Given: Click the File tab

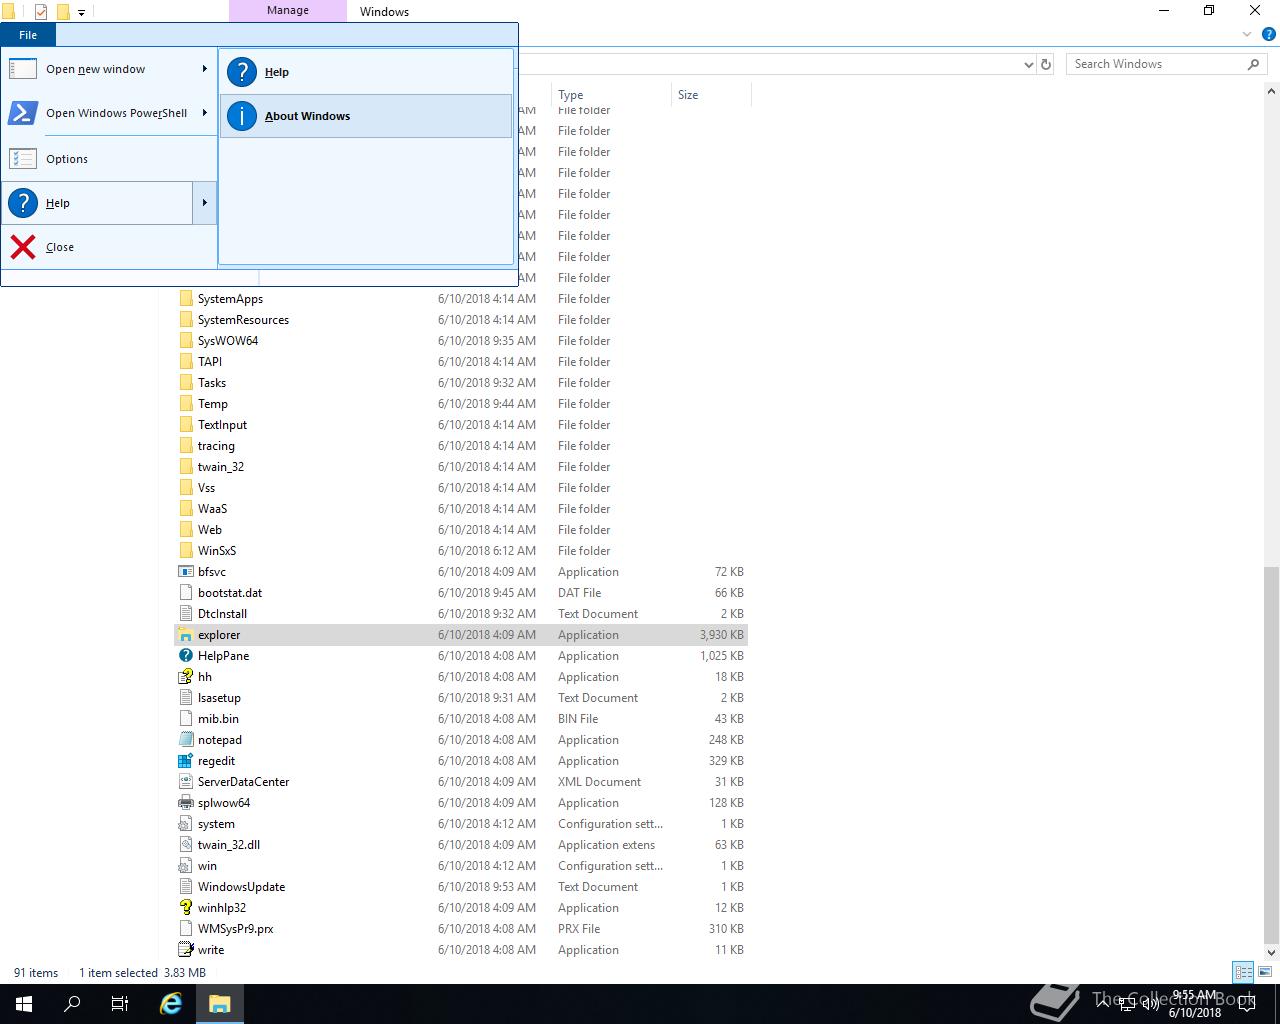Looking at the screenshot, I should (28, 35).
